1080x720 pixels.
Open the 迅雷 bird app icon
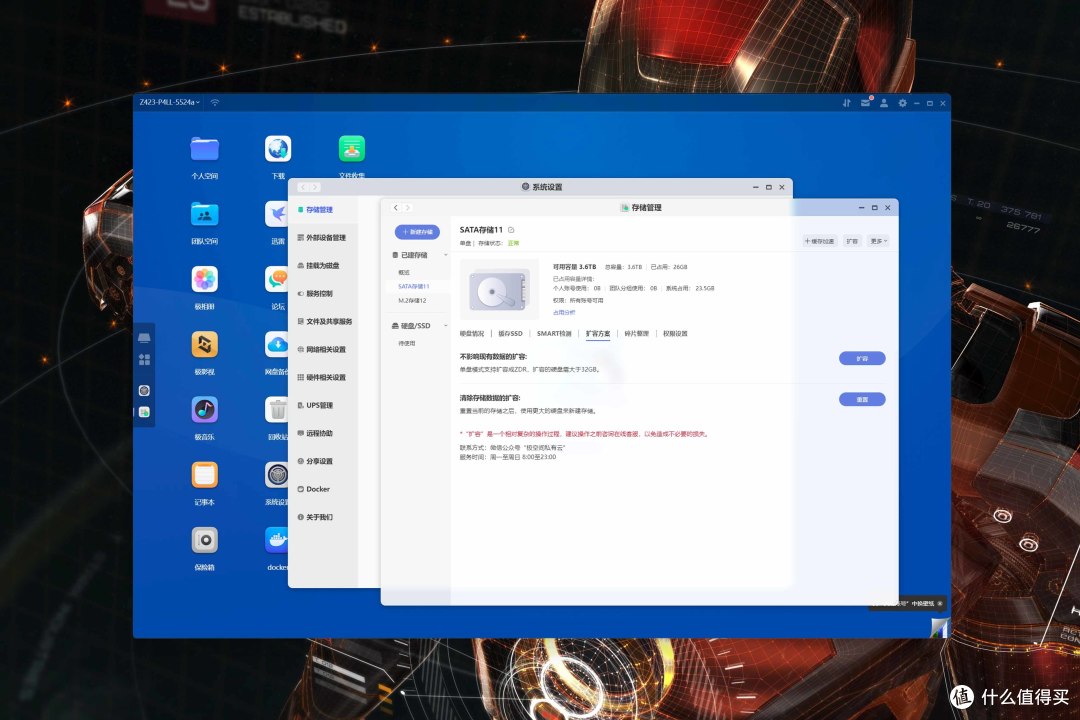point(277,214)
